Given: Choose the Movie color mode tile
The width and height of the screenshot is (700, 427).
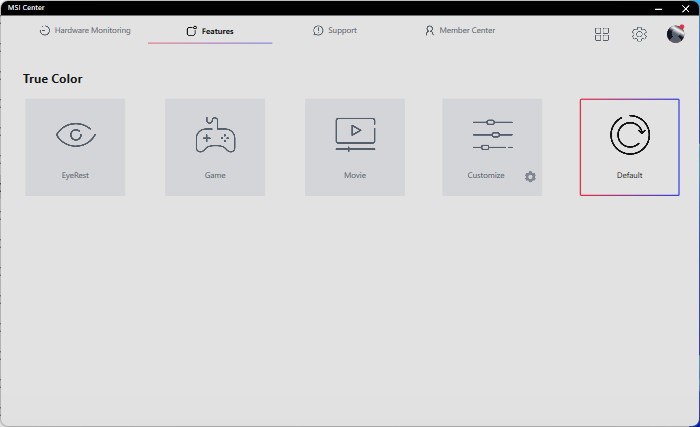Looking at the screenshot, I should [355, 147].
